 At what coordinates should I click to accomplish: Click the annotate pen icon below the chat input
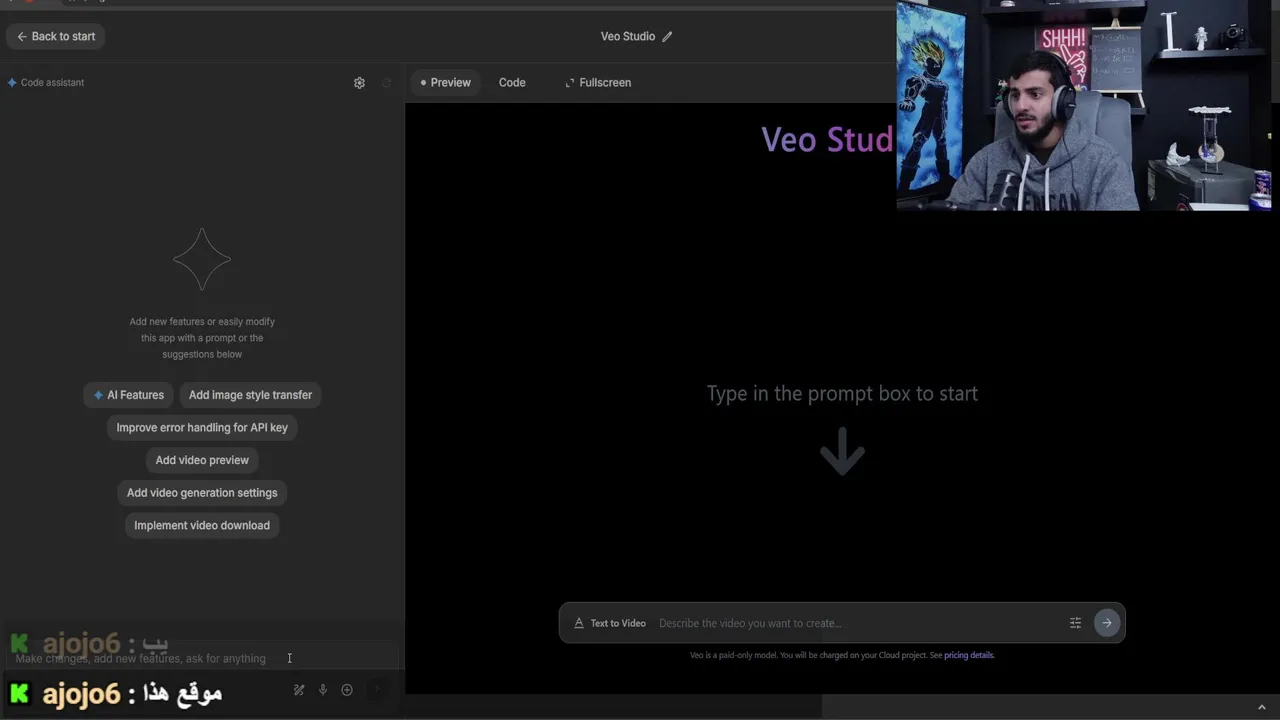[298, 690]
